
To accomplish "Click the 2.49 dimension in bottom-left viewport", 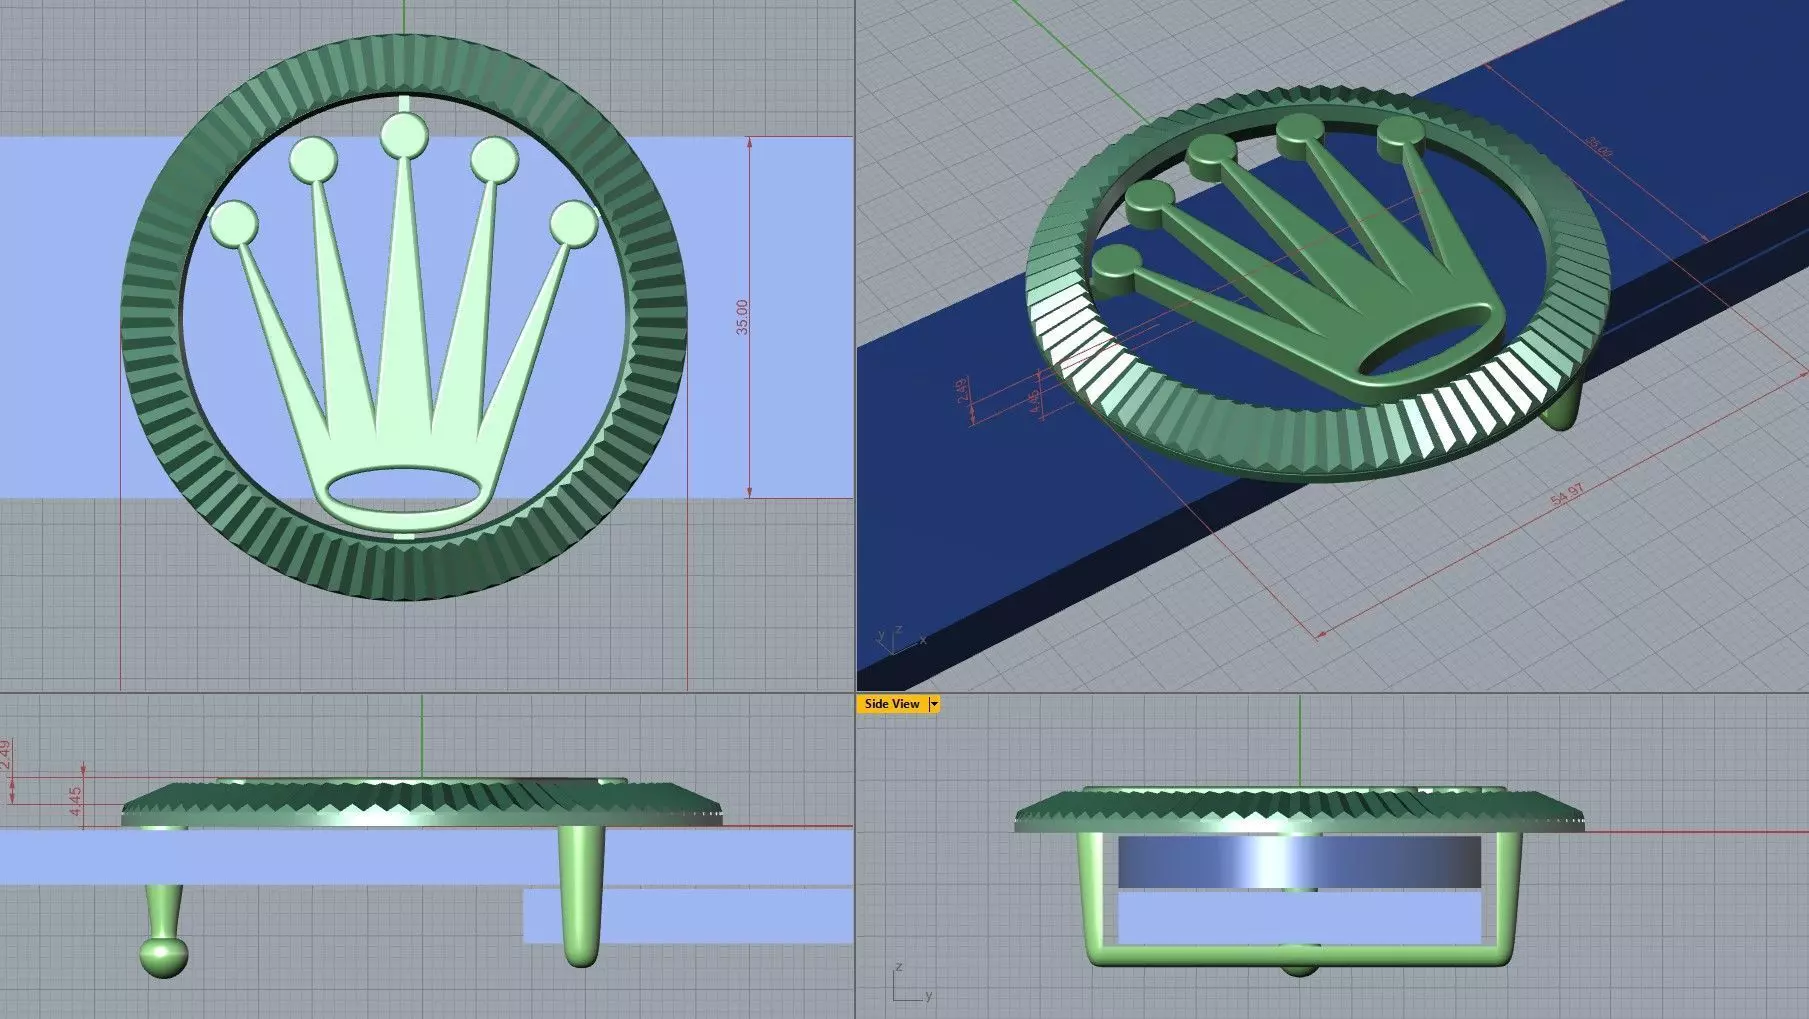I will tap(6, 754).
